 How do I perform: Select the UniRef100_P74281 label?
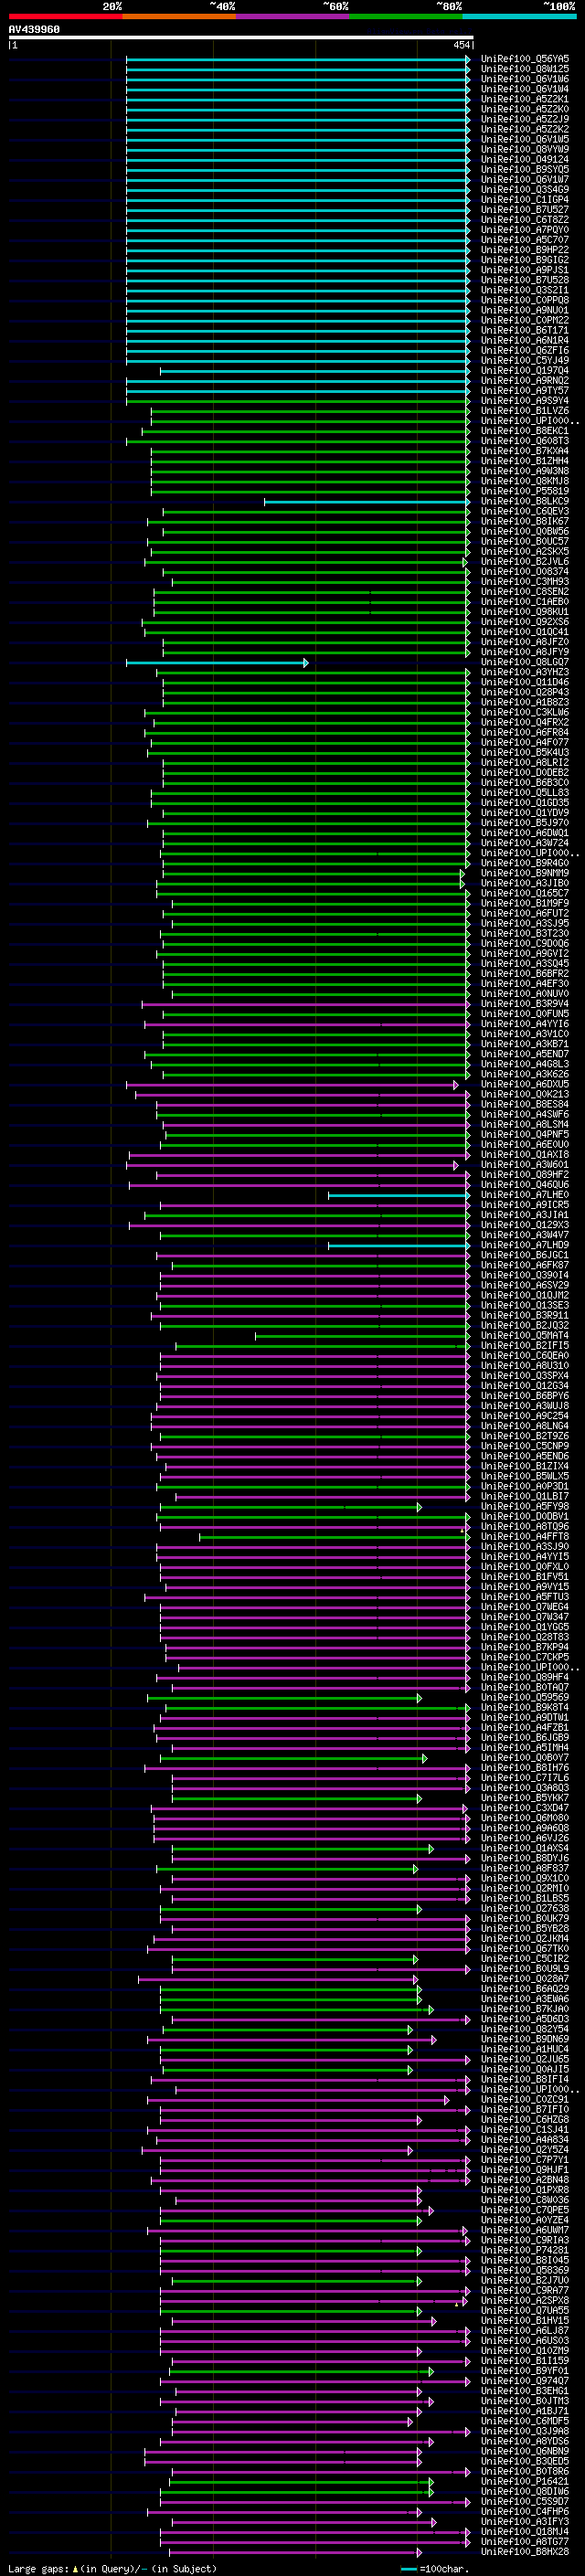click(525, 2251)
